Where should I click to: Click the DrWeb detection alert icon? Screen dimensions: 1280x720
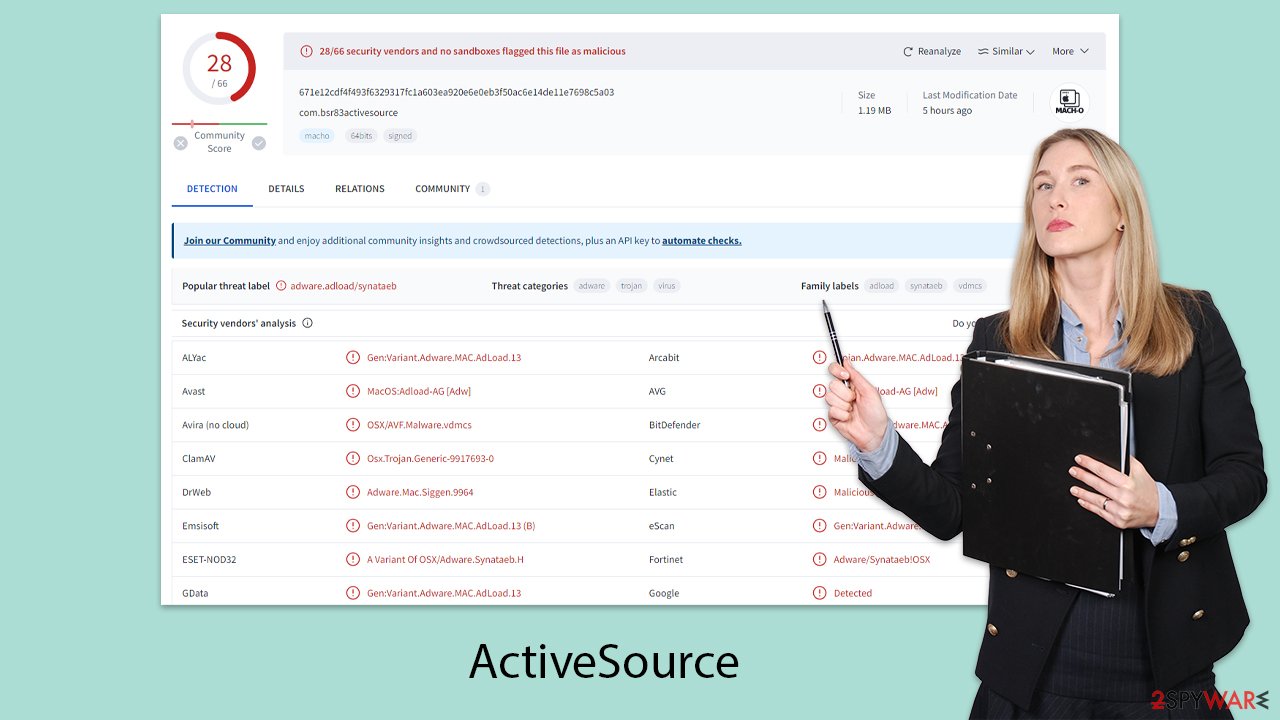pyautogui.click(x=353, y=492)
